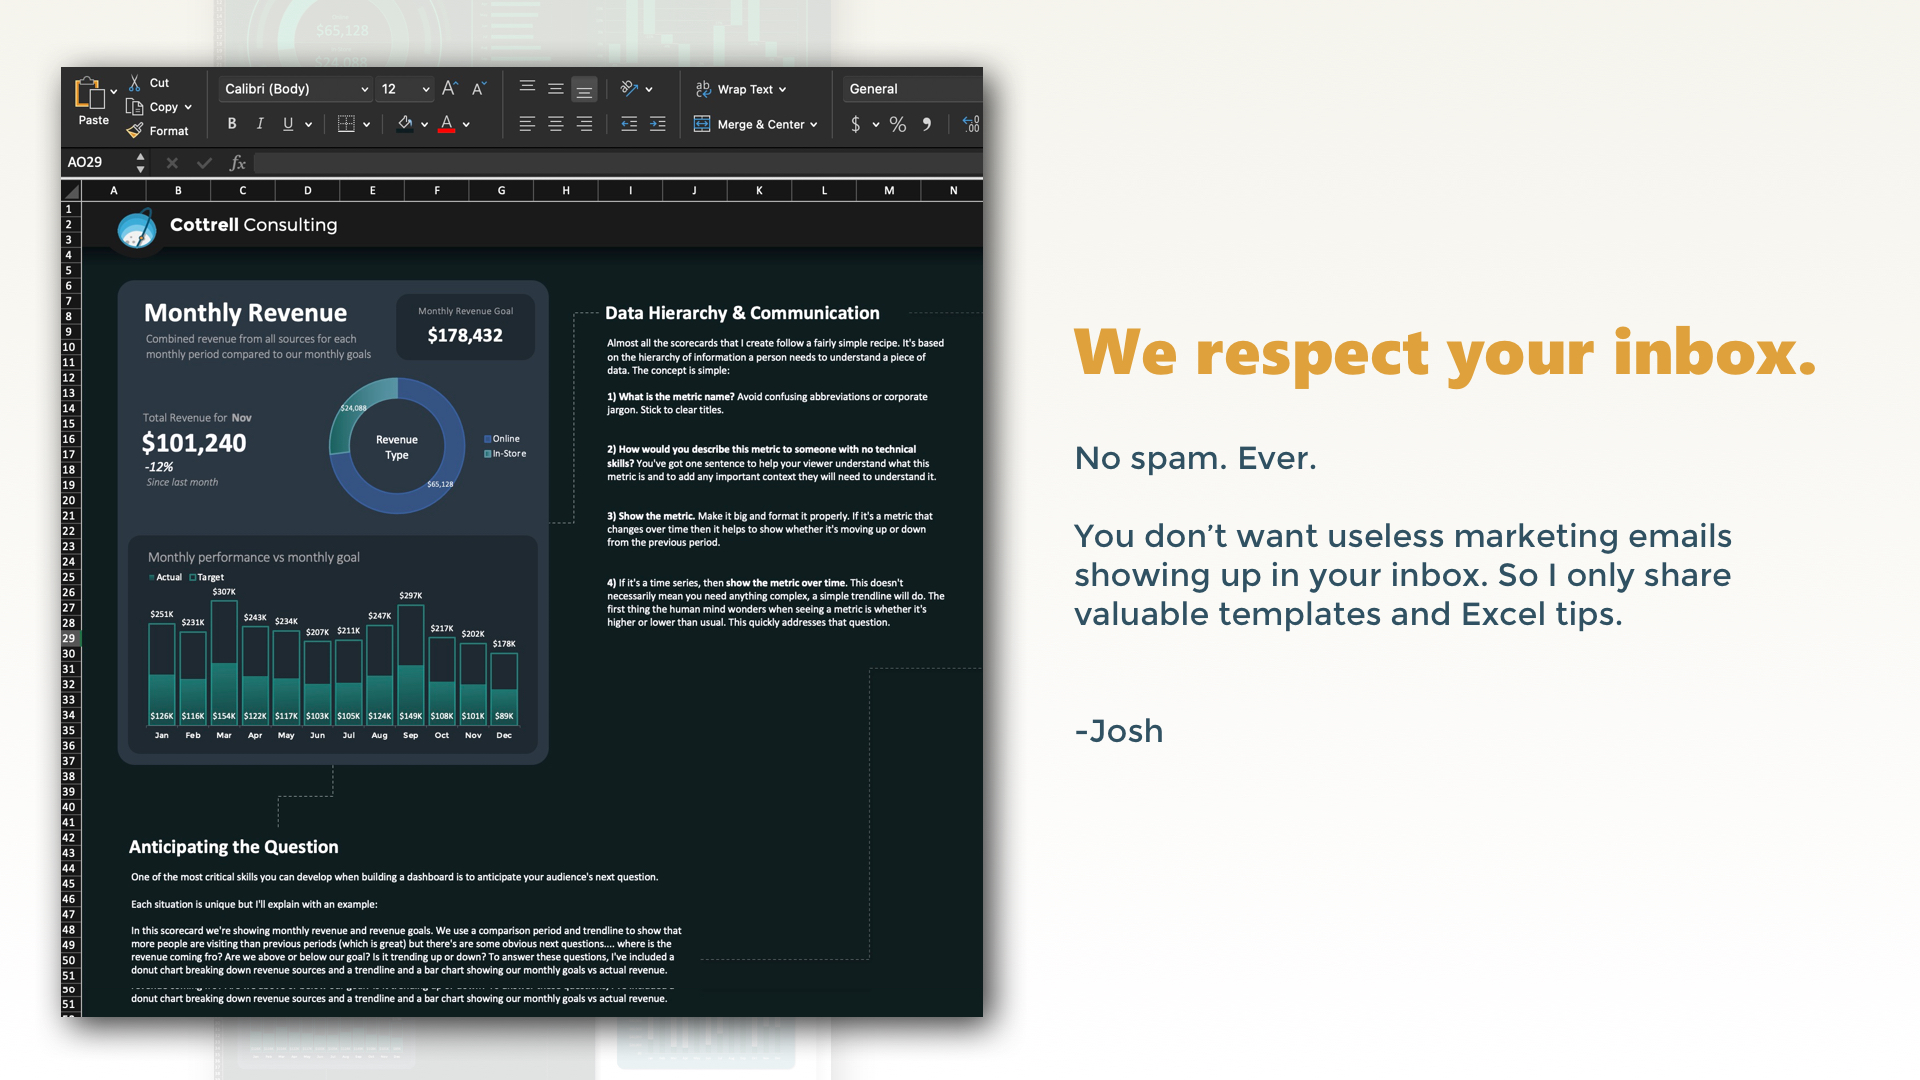Select column D header
Image resolution: width=1920 pixels, height=1080 pixels.
pos(307,190)
